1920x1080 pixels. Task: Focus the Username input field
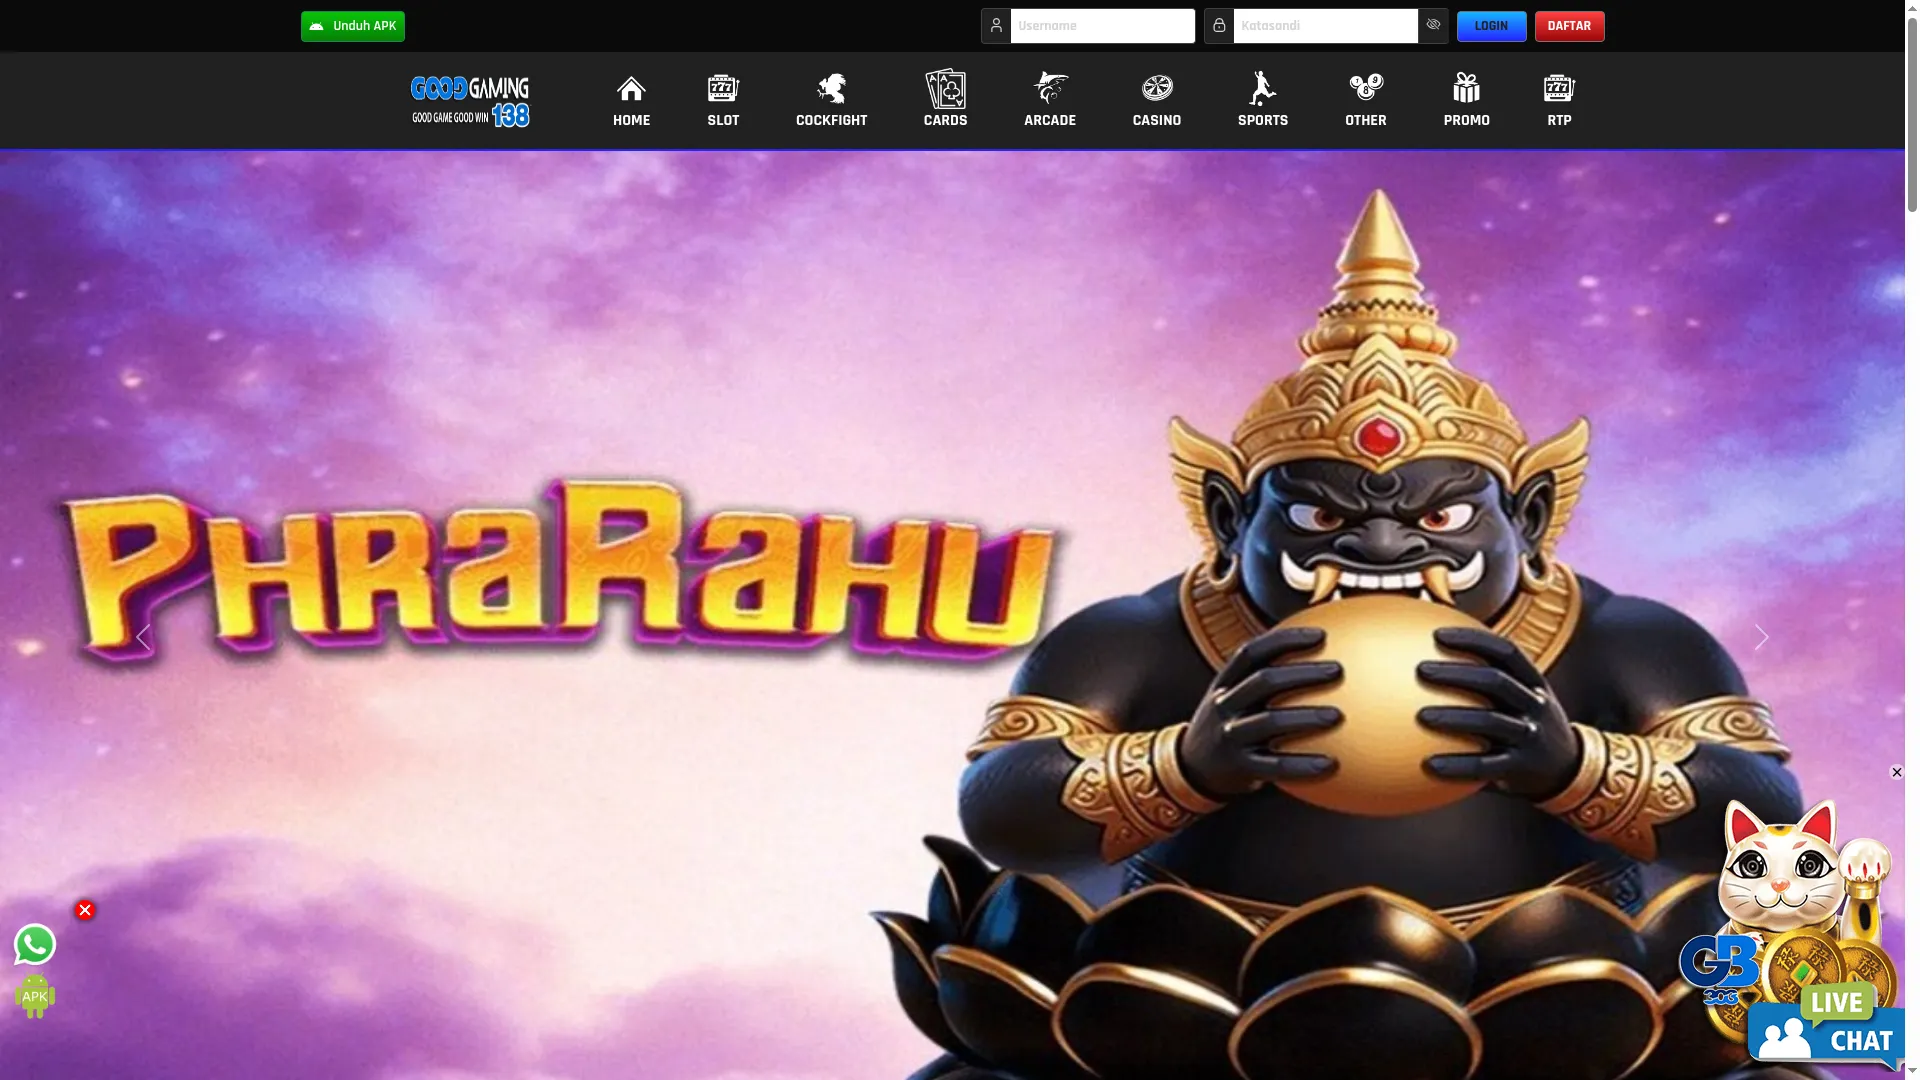[1102, 26]
